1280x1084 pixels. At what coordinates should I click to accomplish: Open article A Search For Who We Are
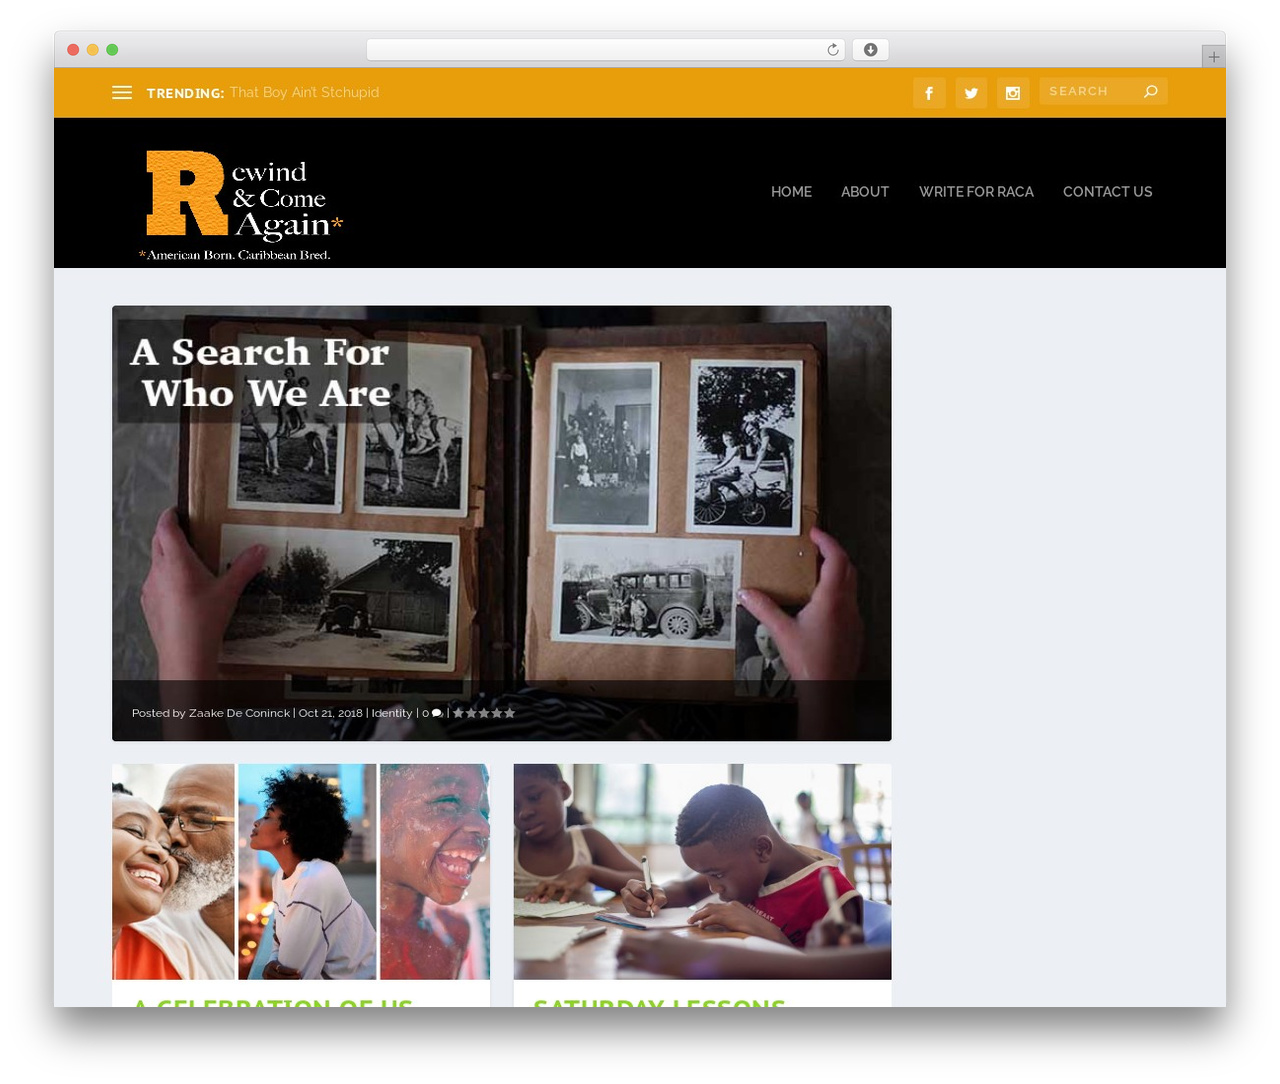501,523
